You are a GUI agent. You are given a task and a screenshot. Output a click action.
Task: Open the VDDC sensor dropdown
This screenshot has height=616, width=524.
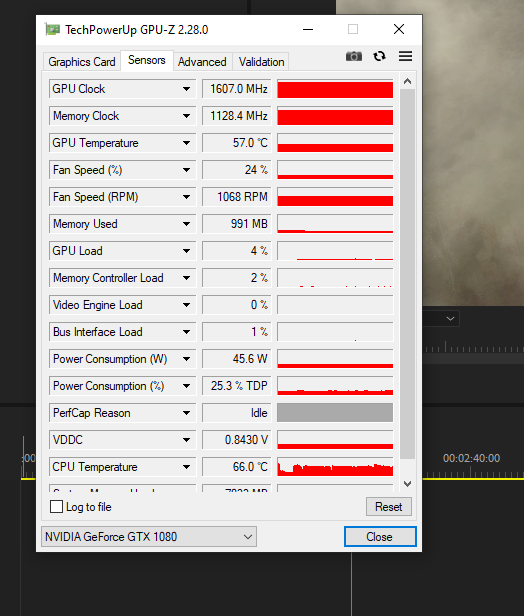pos(187,440)
